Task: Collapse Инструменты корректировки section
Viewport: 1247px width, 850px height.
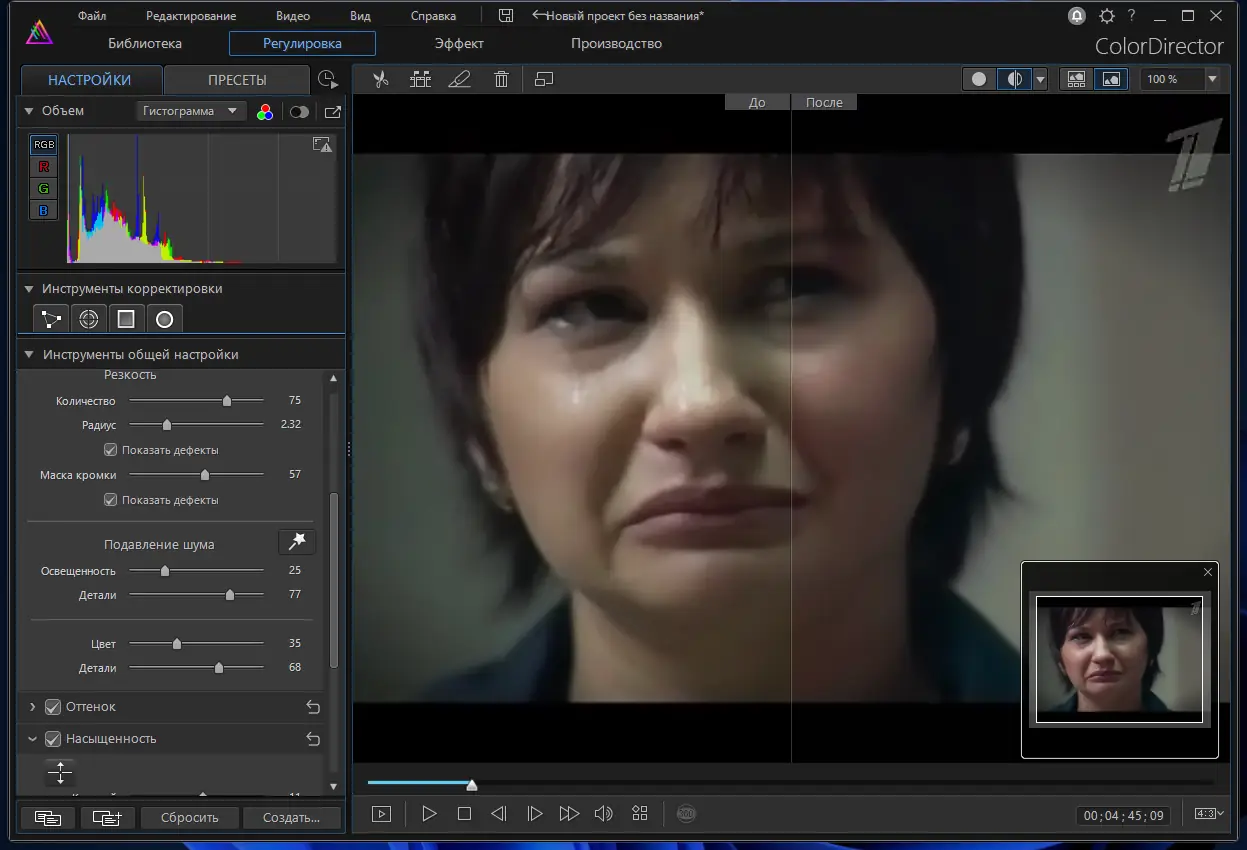Action: (x=29, y=289)
